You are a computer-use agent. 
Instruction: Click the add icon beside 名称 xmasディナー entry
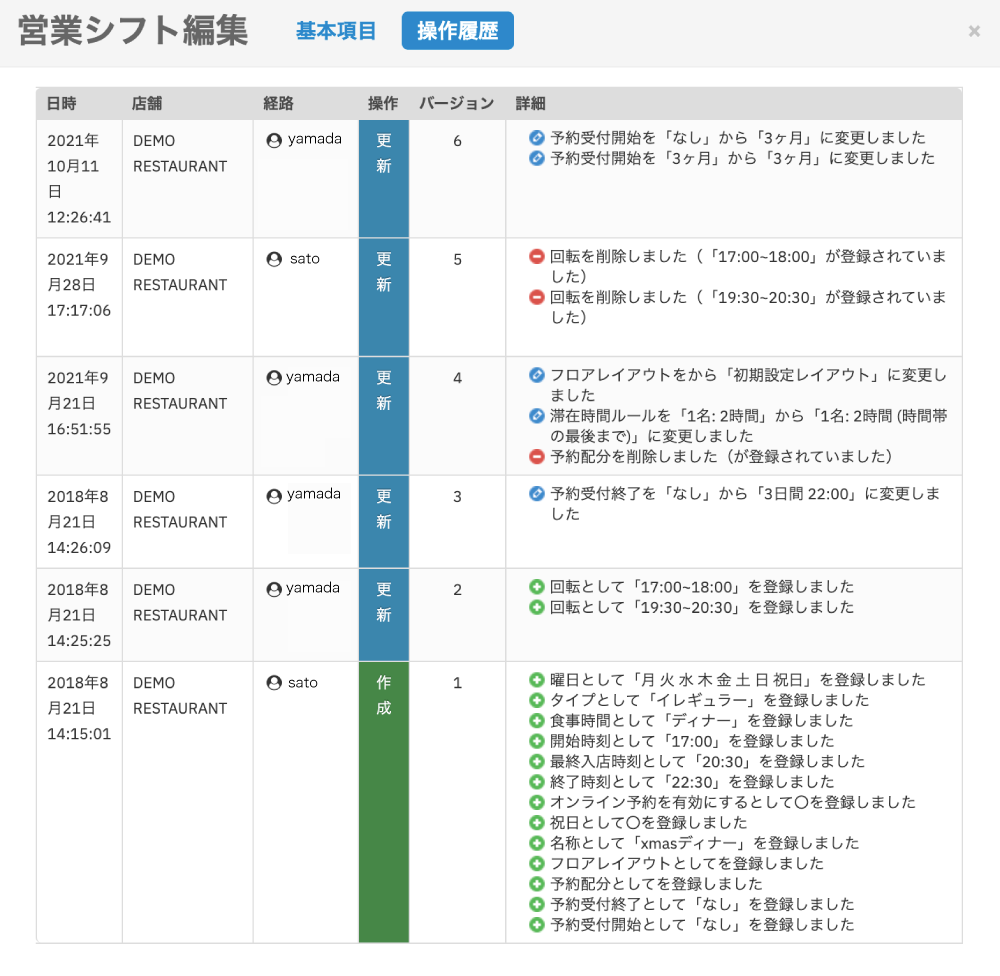tap(537, 843)
